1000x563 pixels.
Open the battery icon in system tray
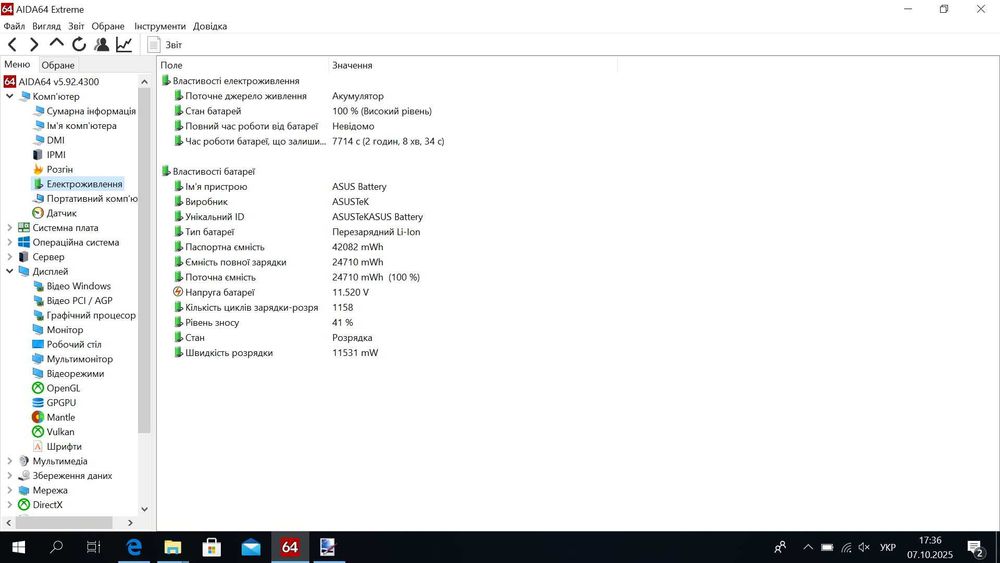827,547
